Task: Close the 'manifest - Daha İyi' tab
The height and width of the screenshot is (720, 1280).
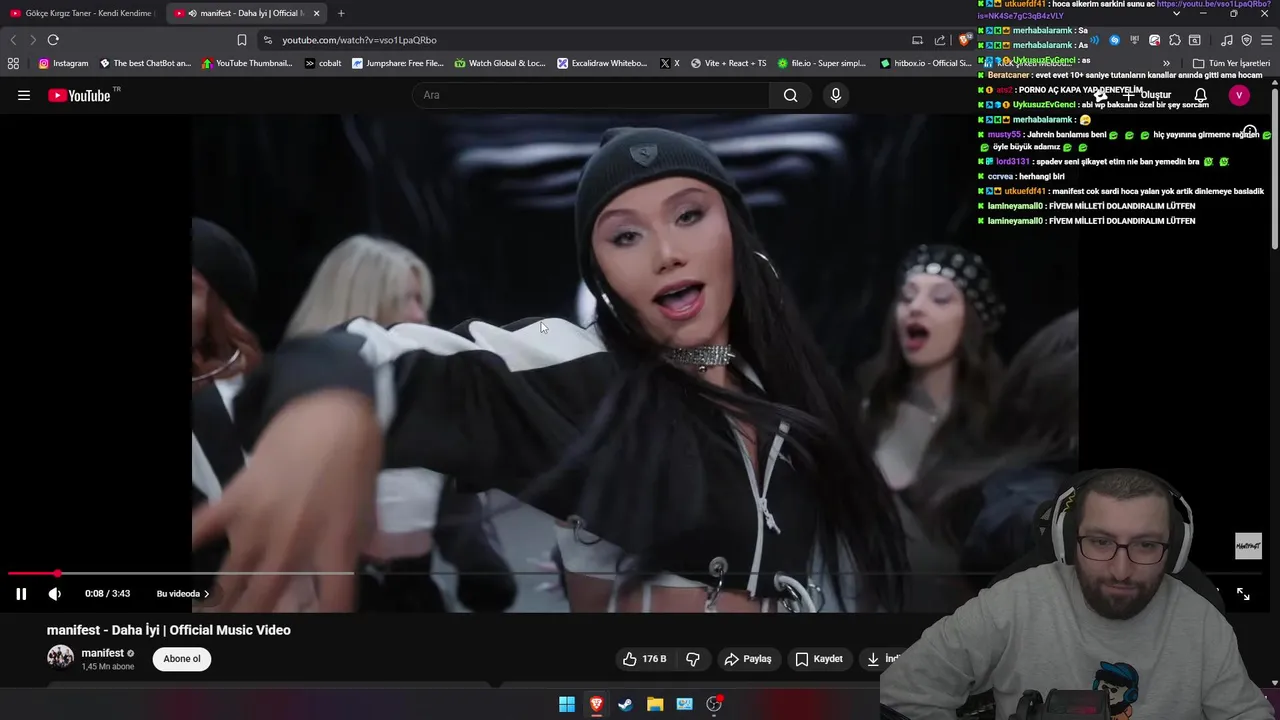Action: (316, 13)
